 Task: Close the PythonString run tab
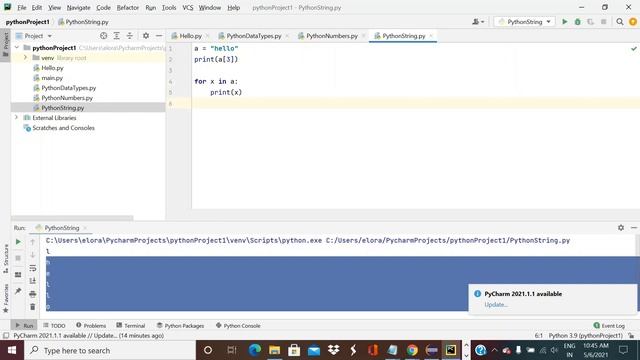click(85, 228)
